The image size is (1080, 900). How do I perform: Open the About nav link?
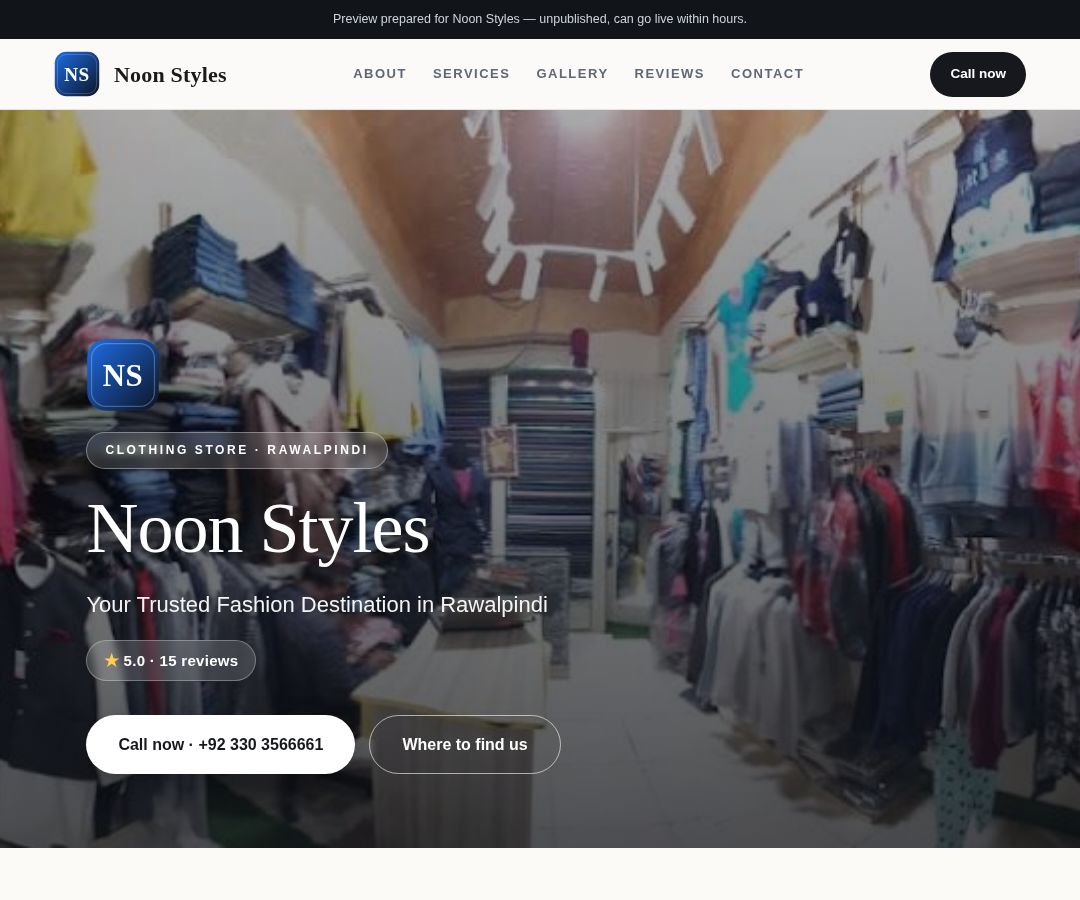pyautogui.click(x=380, y=74)
